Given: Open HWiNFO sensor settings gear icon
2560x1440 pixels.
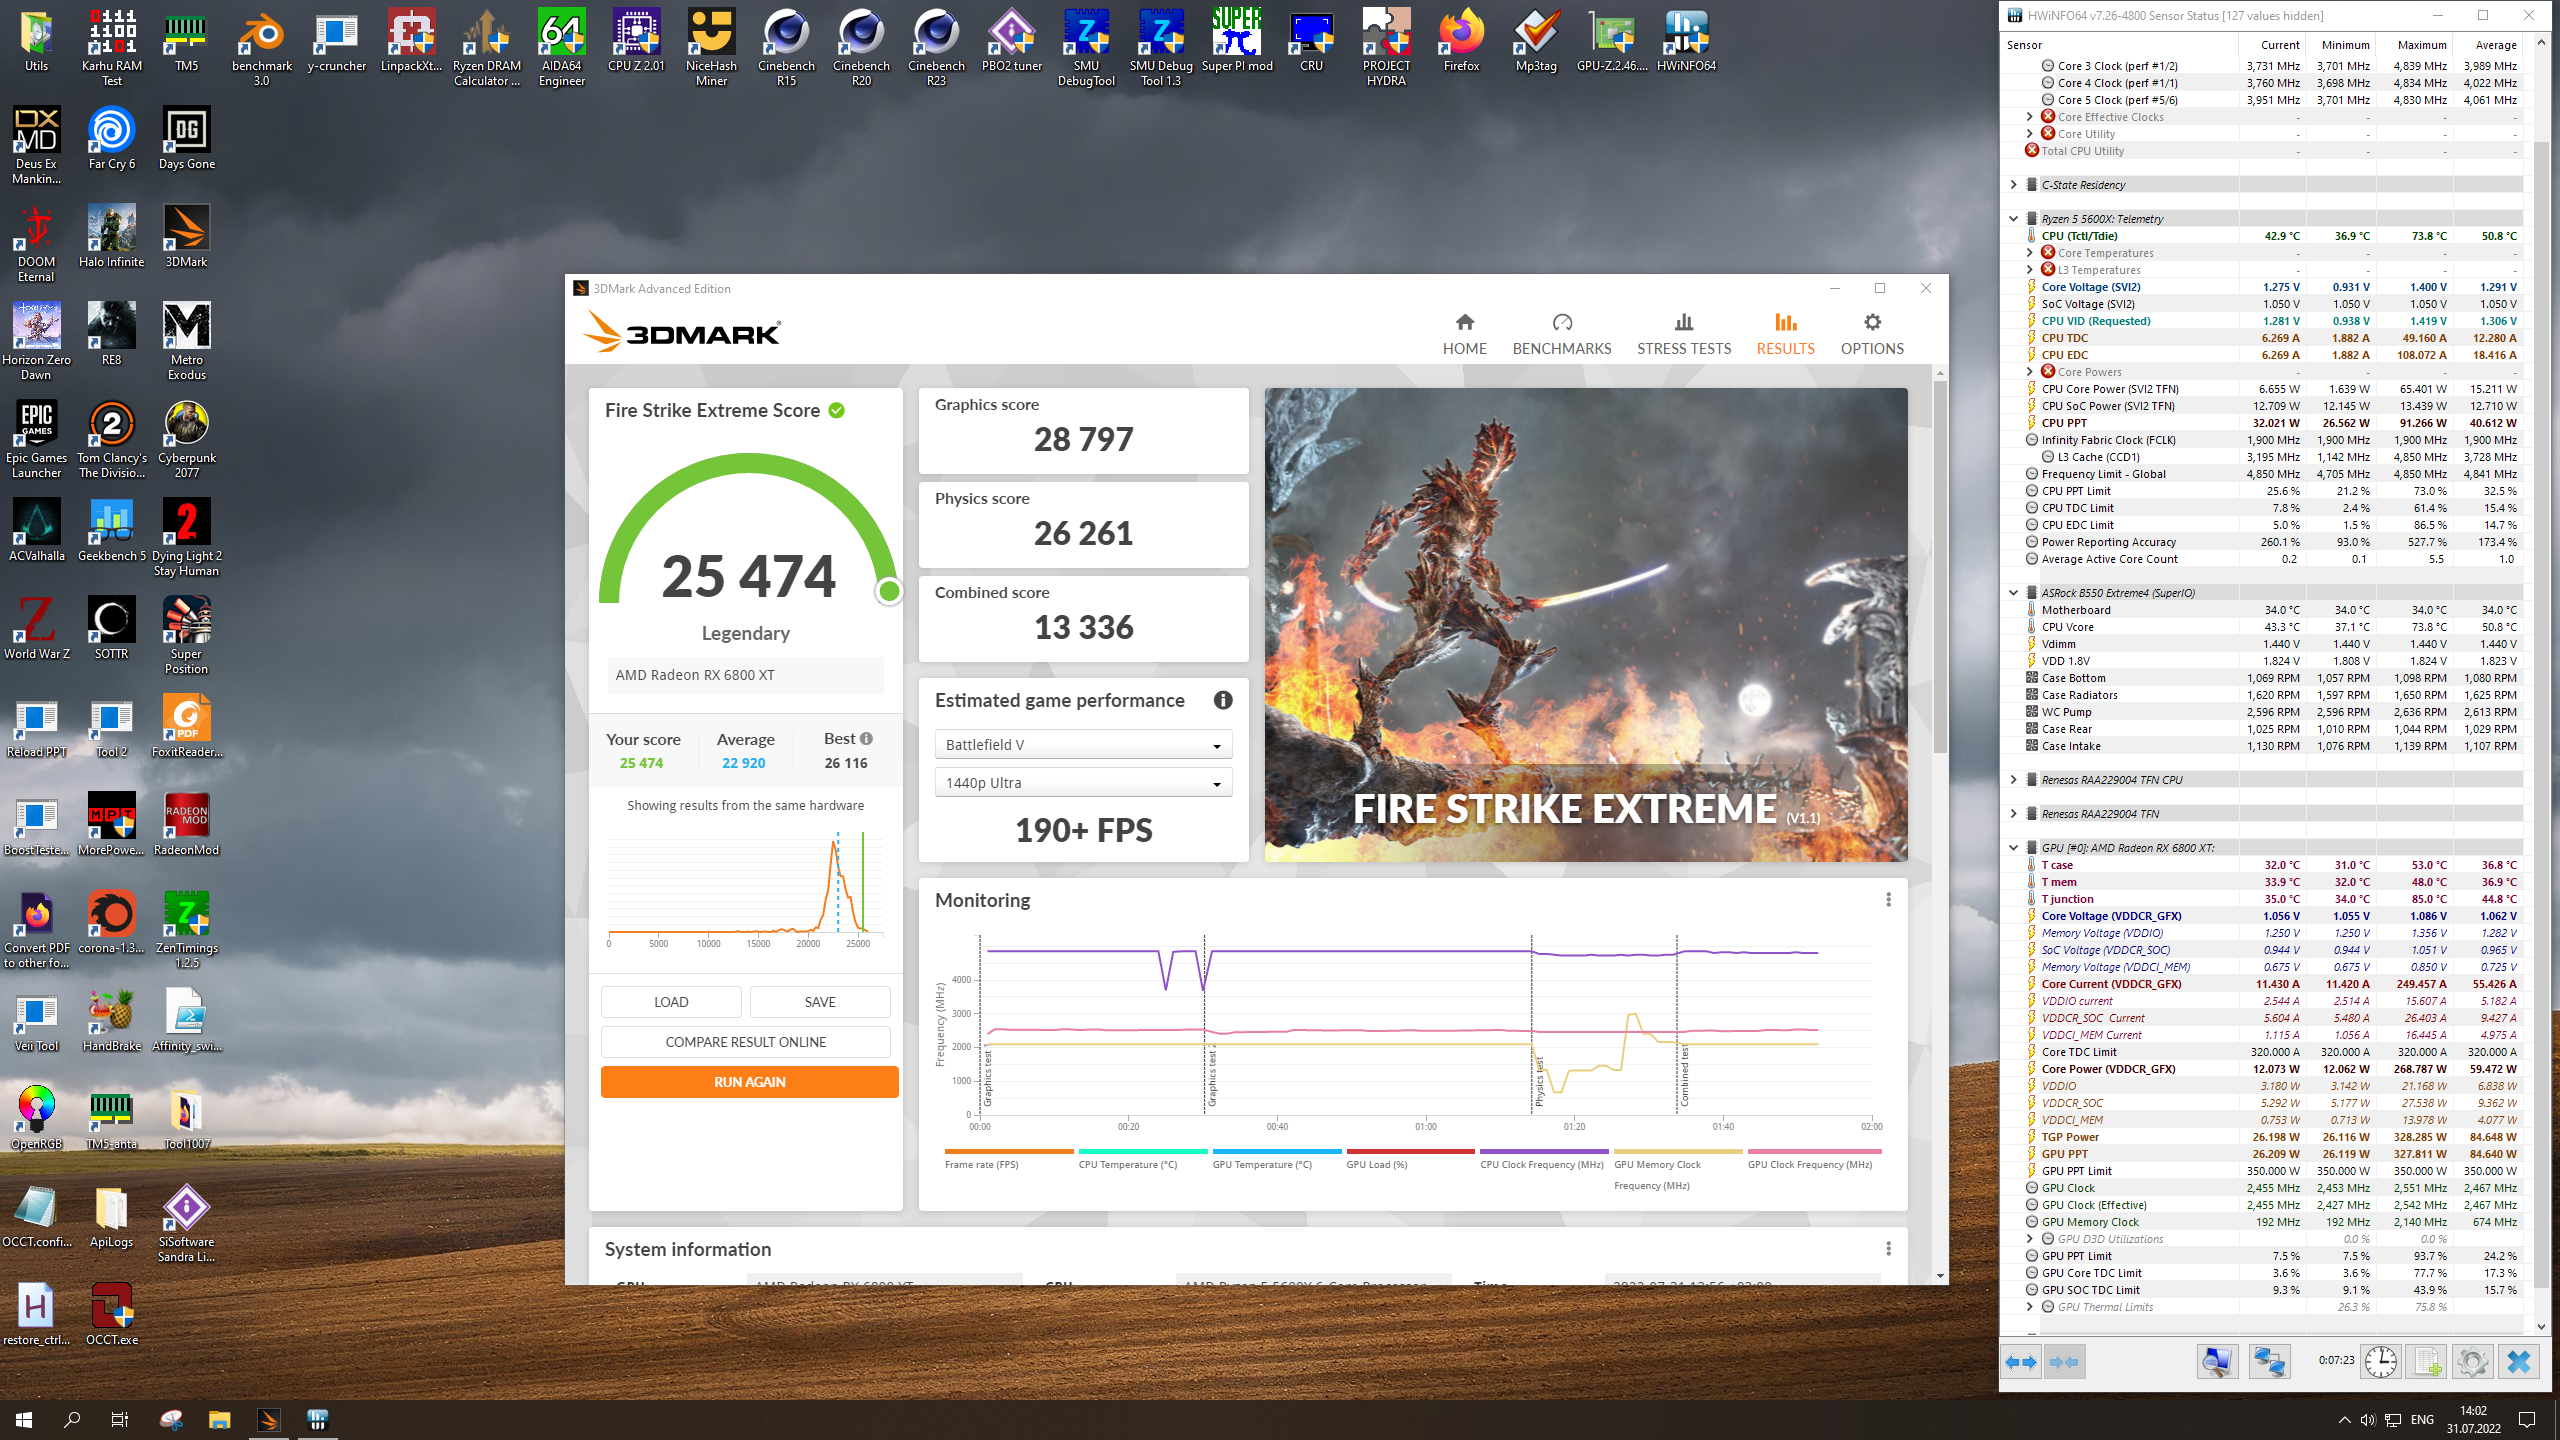Looking at the screenshot, I should pos(2472,1362).
